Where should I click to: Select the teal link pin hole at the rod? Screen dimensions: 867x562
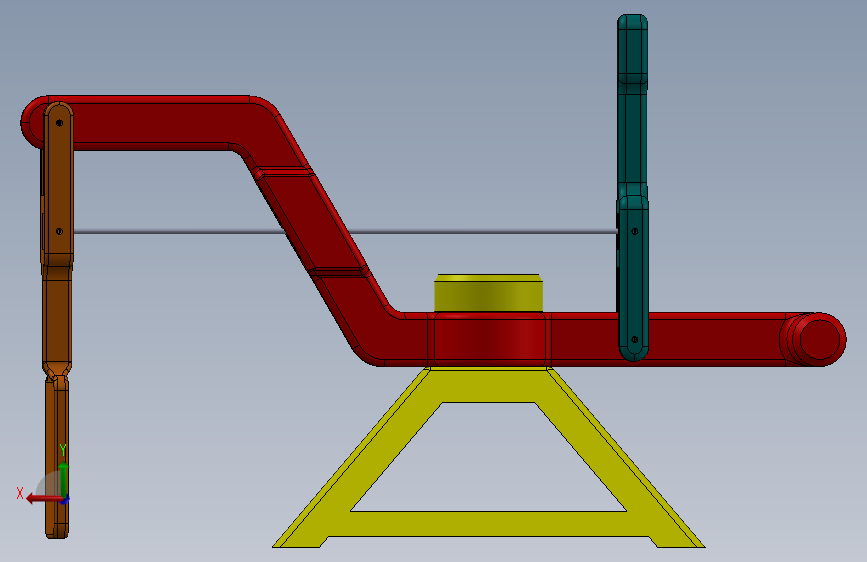[x=635, y=231]
